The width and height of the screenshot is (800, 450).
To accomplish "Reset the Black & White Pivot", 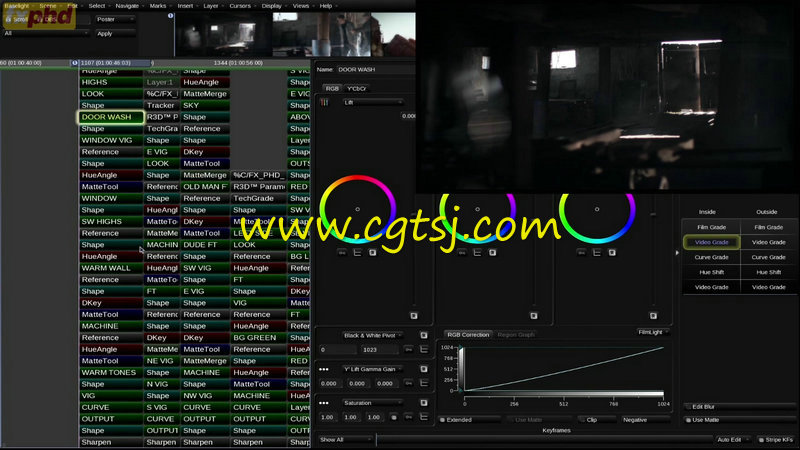I will coord(423,335).
